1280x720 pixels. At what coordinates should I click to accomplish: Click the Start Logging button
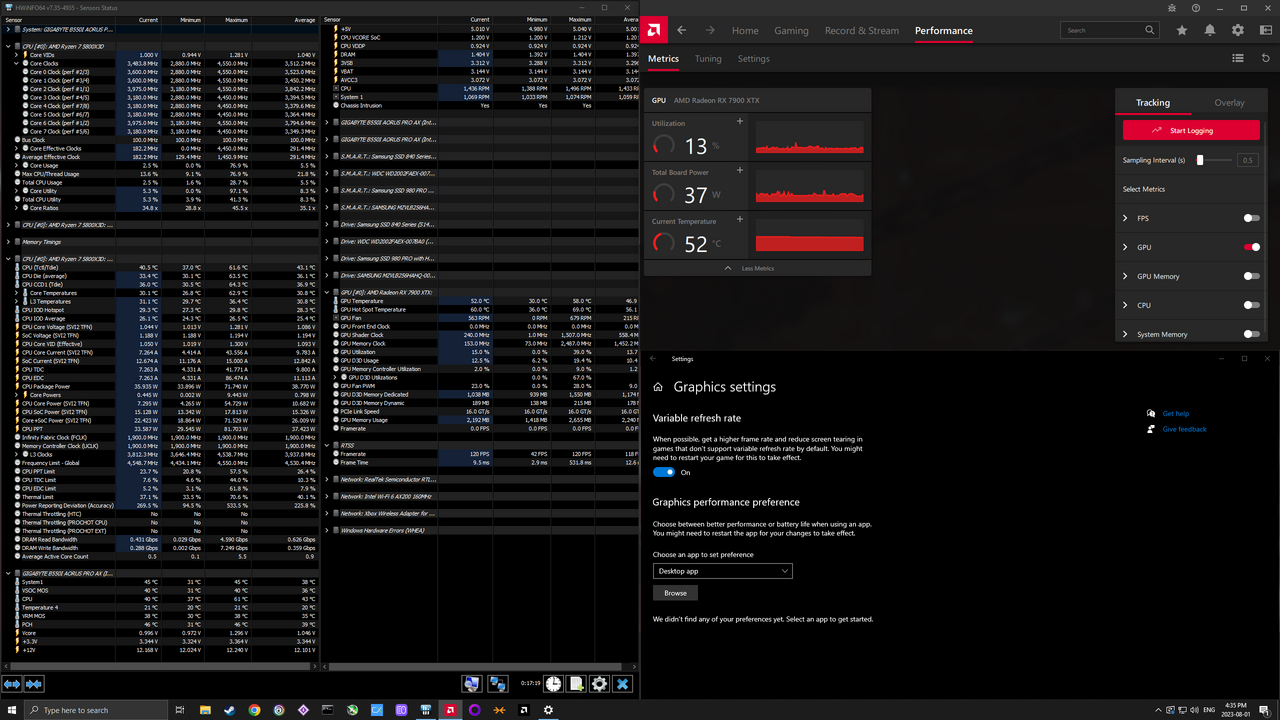[1190, 130]
